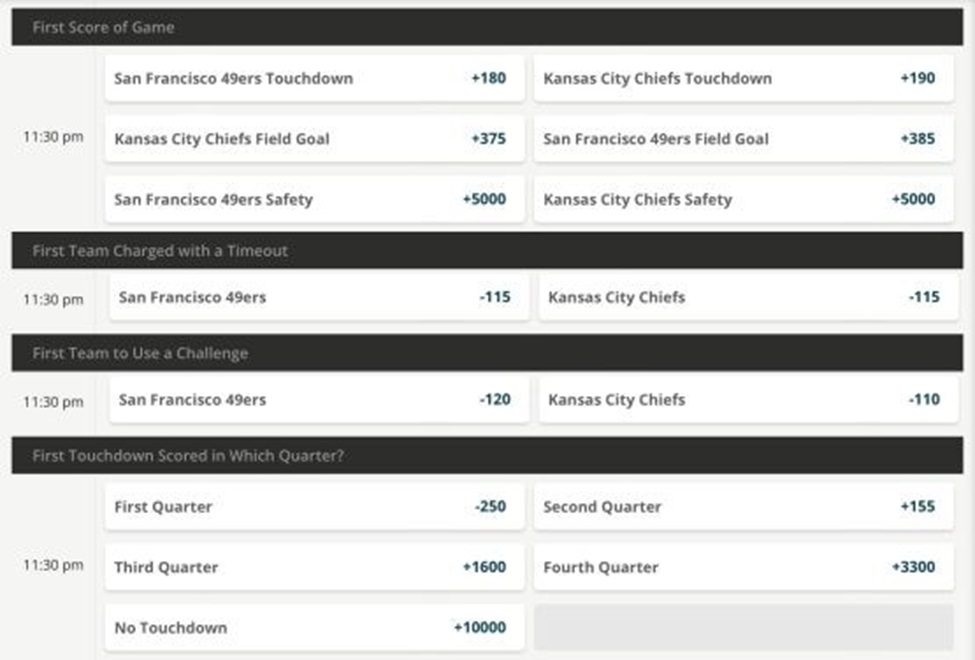
Task: Bet on San Francisco 49ers Safety
Action: coord(314,199)
